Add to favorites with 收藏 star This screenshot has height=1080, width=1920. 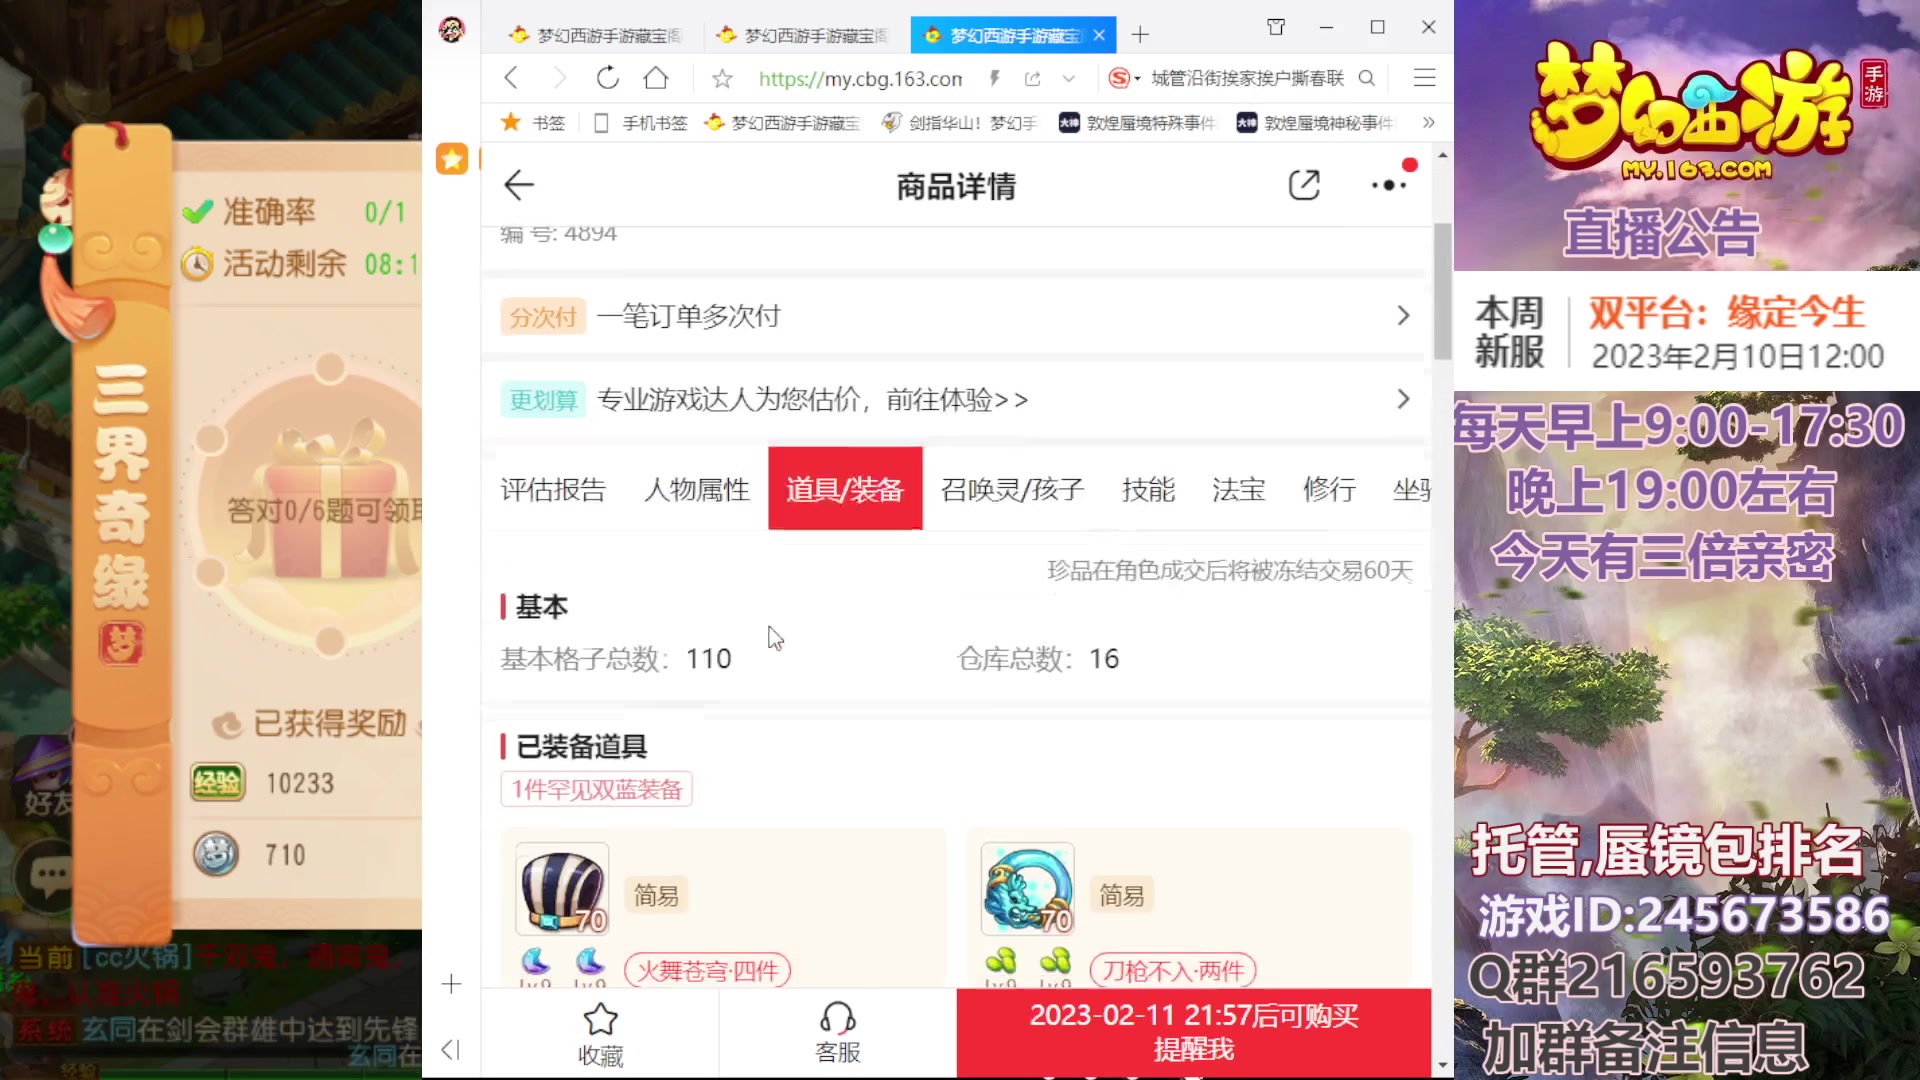click(x=600, y=1034)
